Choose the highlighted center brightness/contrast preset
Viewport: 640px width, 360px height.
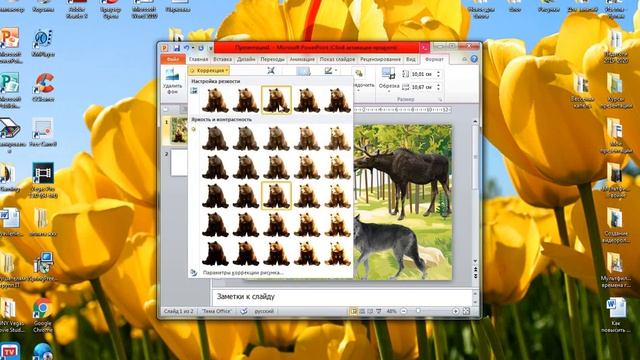coord(276,196)
